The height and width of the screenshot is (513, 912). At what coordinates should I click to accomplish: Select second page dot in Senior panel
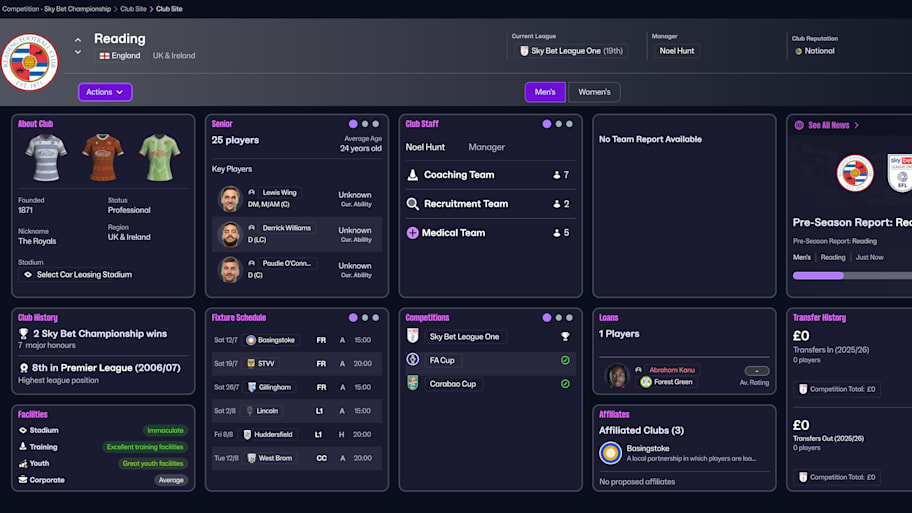pos(365,124)
